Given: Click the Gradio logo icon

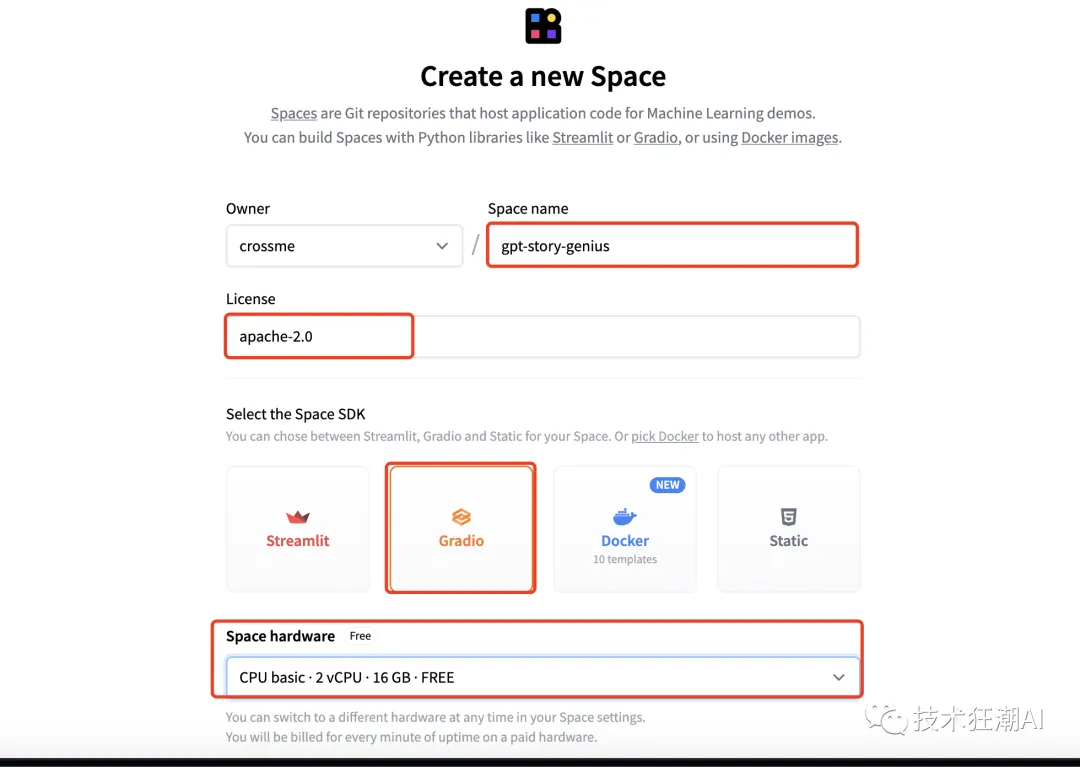Looking at the screenshot, I should 461,517.
